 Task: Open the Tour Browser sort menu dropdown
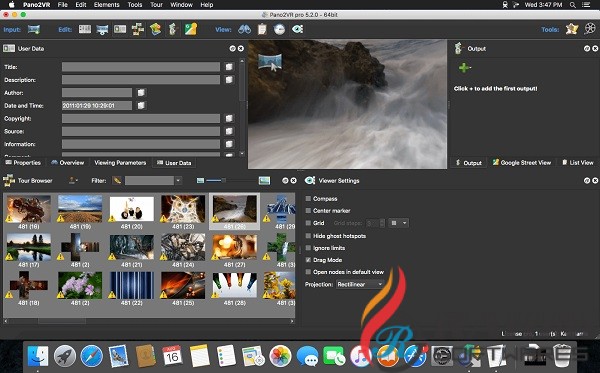click(73, 181)
